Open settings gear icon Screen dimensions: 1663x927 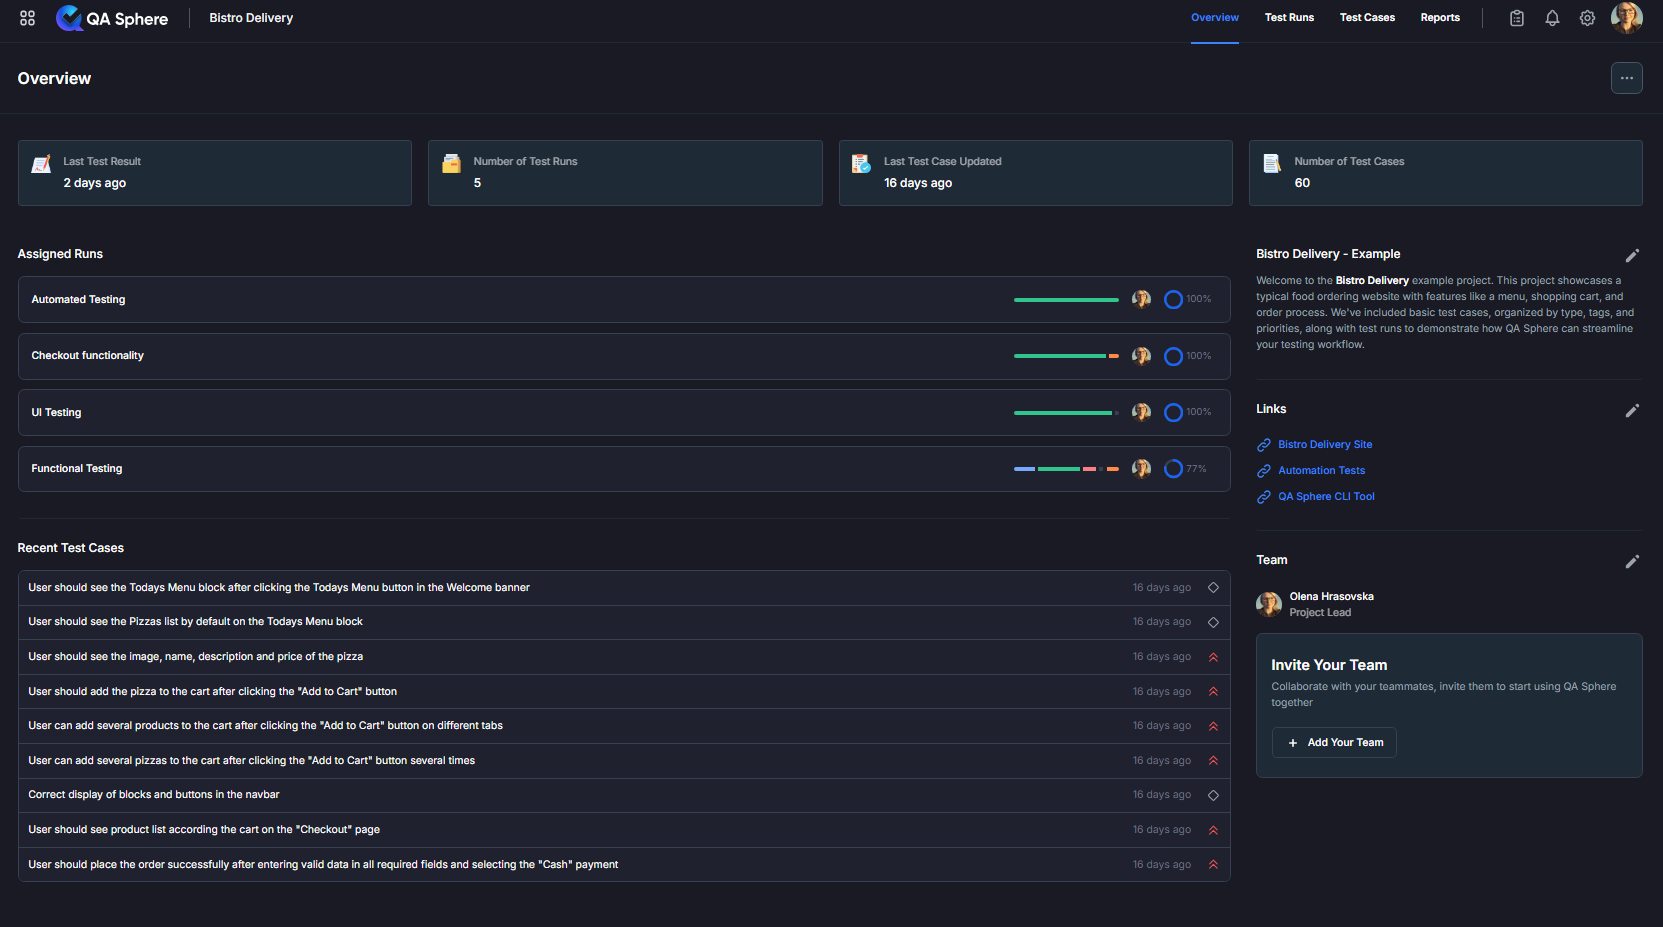pos(1587,18)
